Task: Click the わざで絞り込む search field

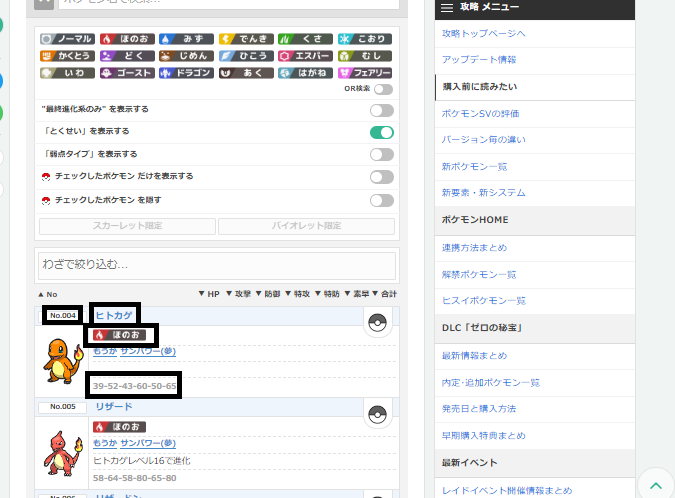Action: (217, 265)
